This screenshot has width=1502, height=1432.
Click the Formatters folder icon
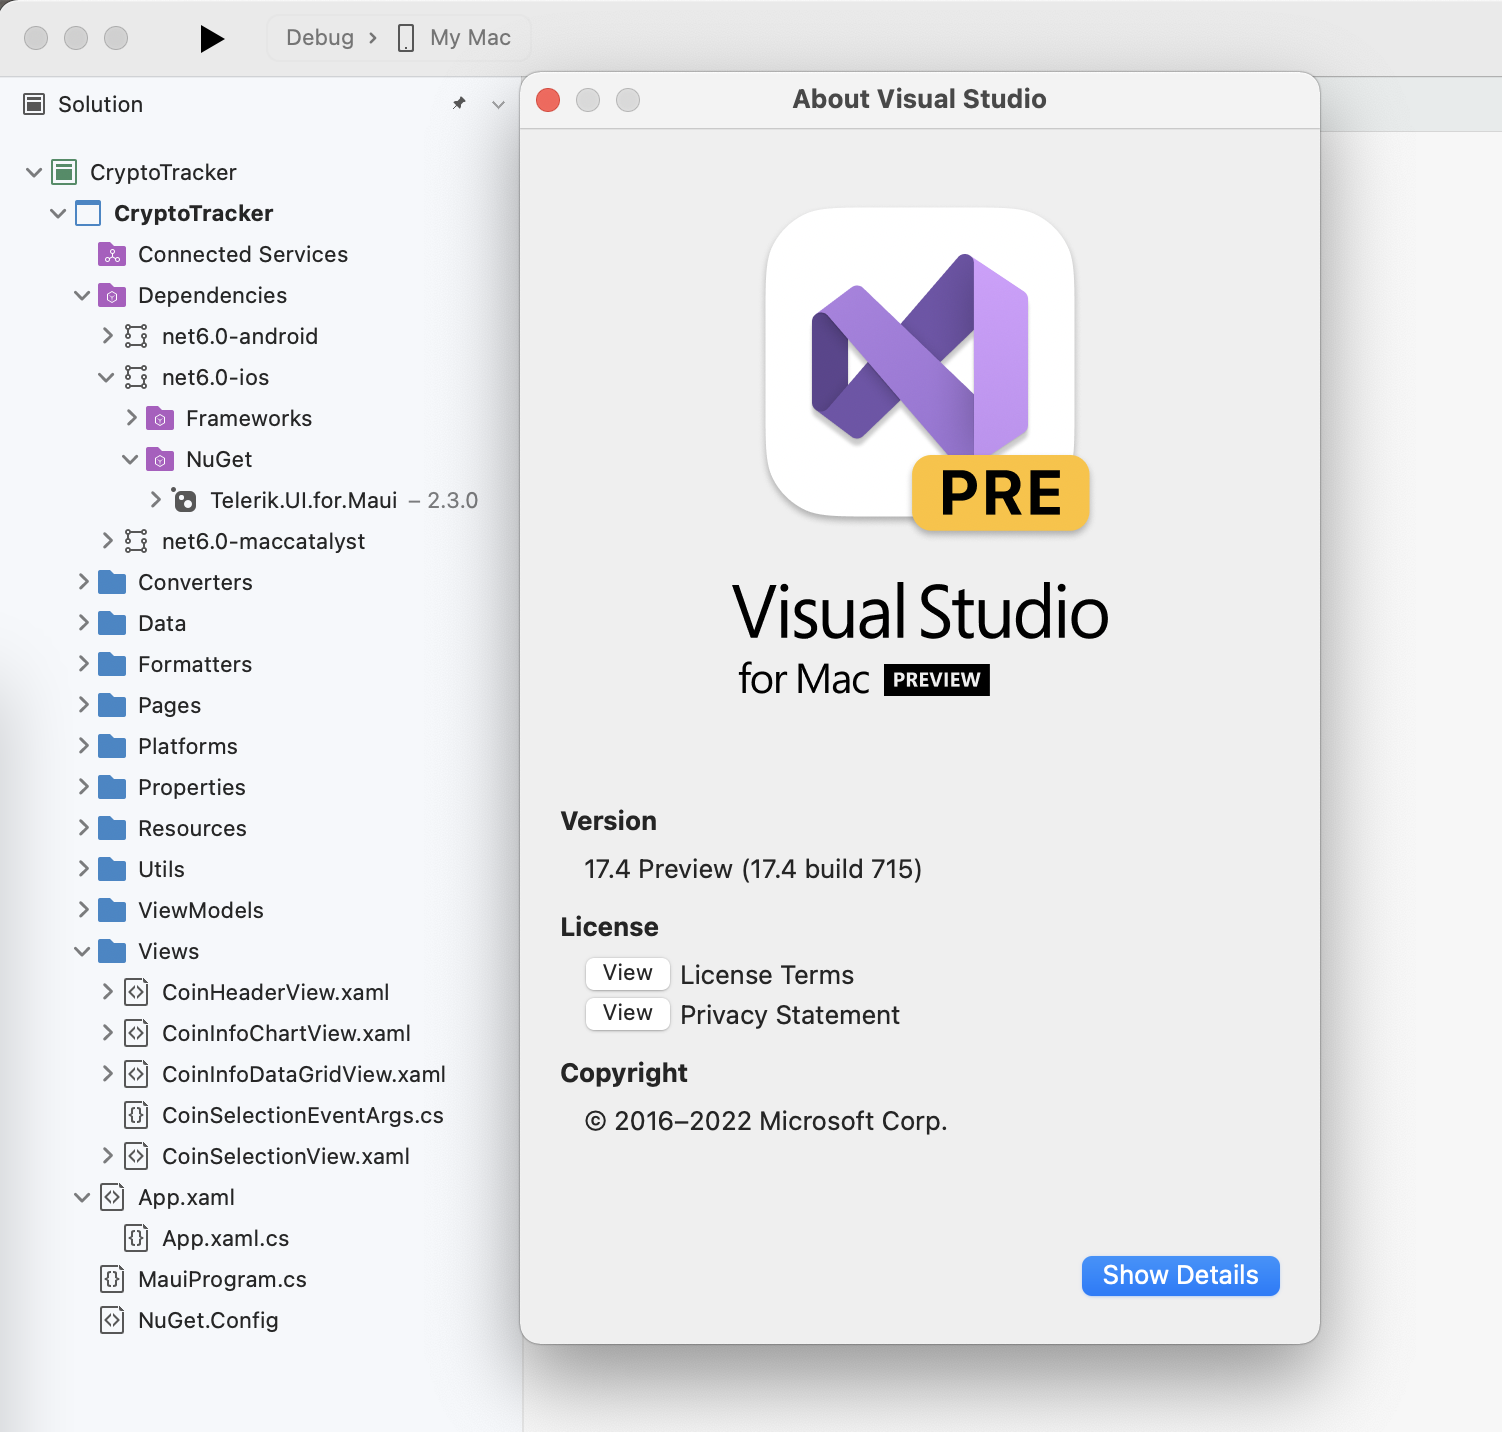click(x=112, y=664)
